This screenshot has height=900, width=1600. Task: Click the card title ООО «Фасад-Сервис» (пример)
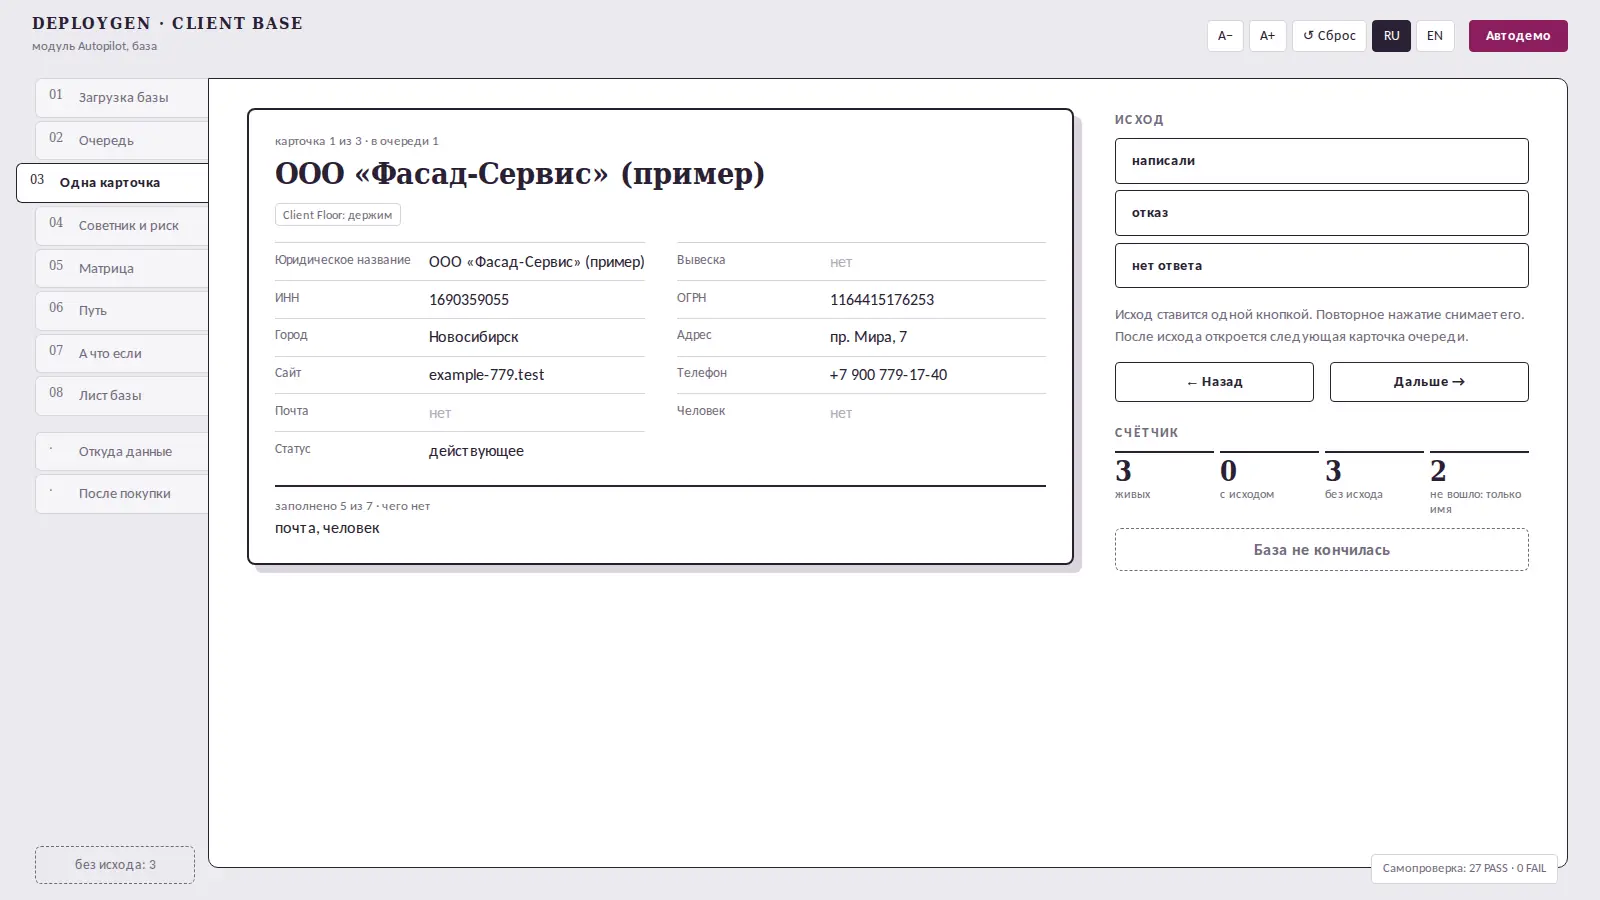point(520,174)
